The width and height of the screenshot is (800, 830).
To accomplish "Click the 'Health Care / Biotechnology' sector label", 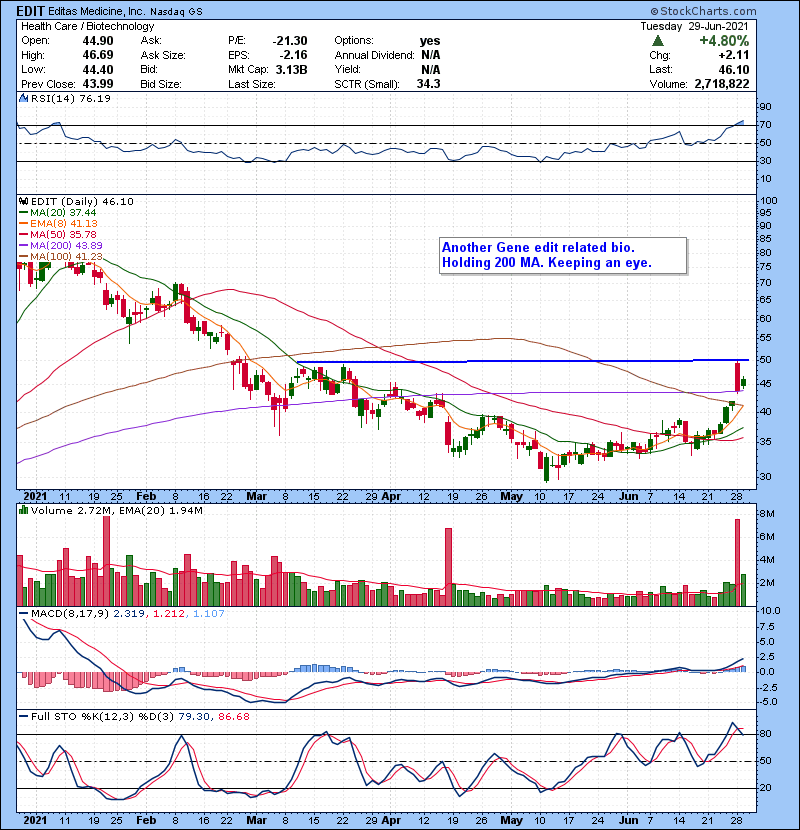I will [88, 26].
